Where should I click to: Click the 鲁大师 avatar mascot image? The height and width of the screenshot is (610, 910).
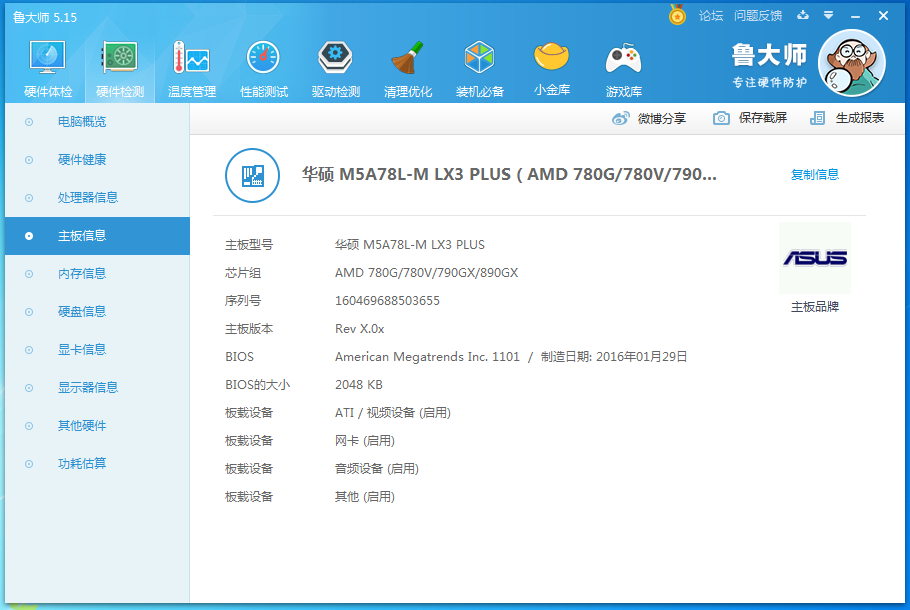pyautogui.click(x=851, y=63)
